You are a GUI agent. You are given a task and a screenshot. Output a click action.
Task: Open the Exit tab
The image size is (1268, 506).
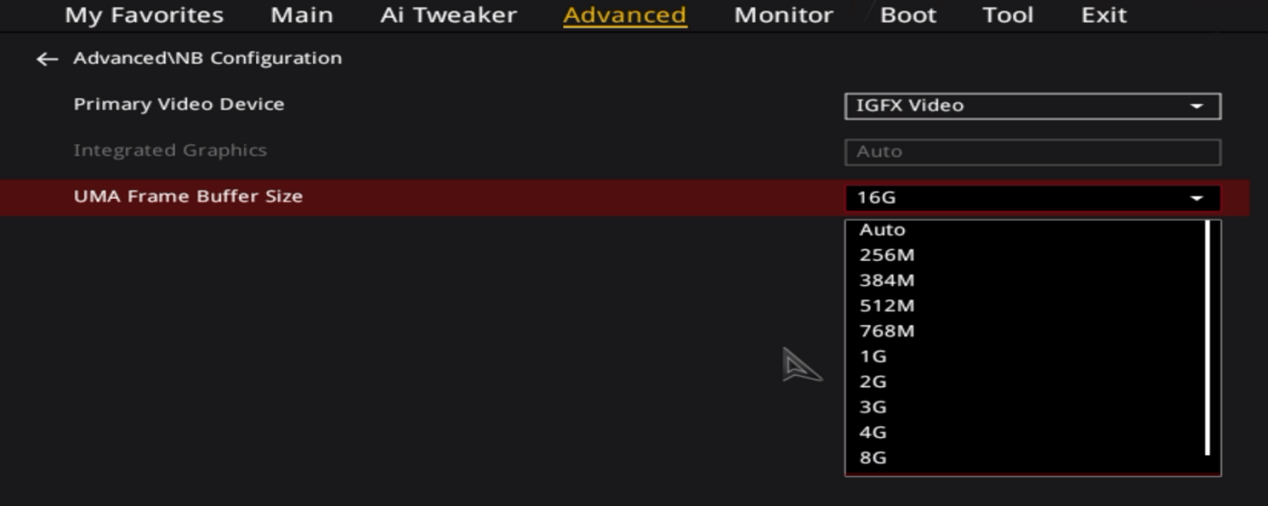click(x=1103, y=15)
